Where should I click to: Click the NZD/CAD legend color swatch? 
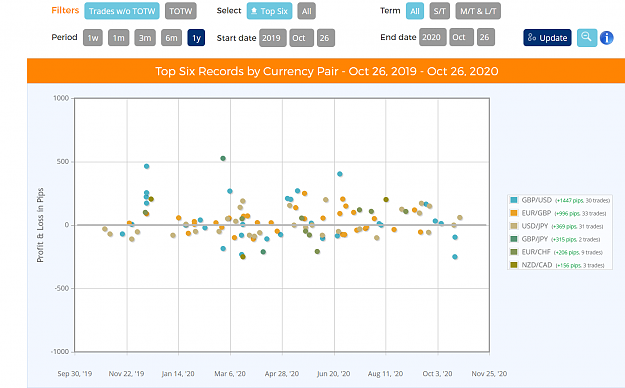514,265
